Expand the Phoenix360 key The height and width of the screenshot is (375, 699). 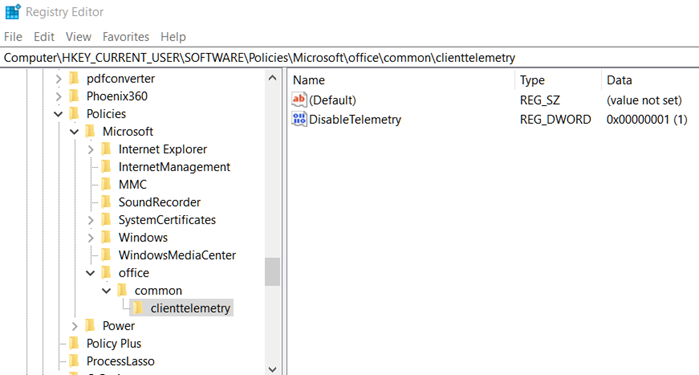pos(58,96)
